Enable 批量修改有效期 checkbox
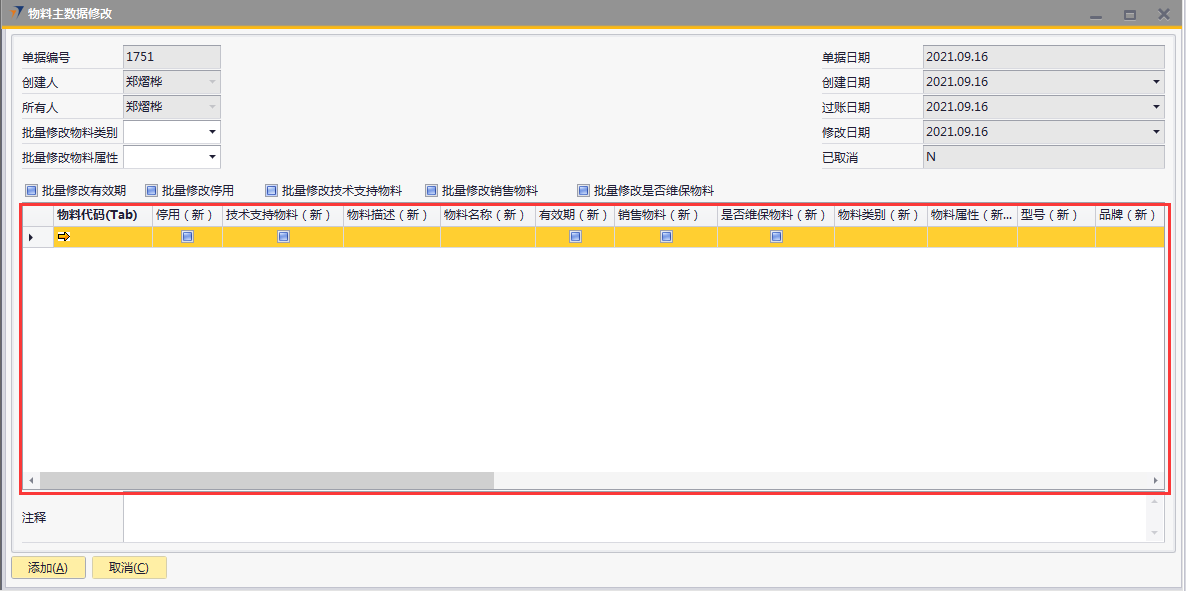 point(31,190)
